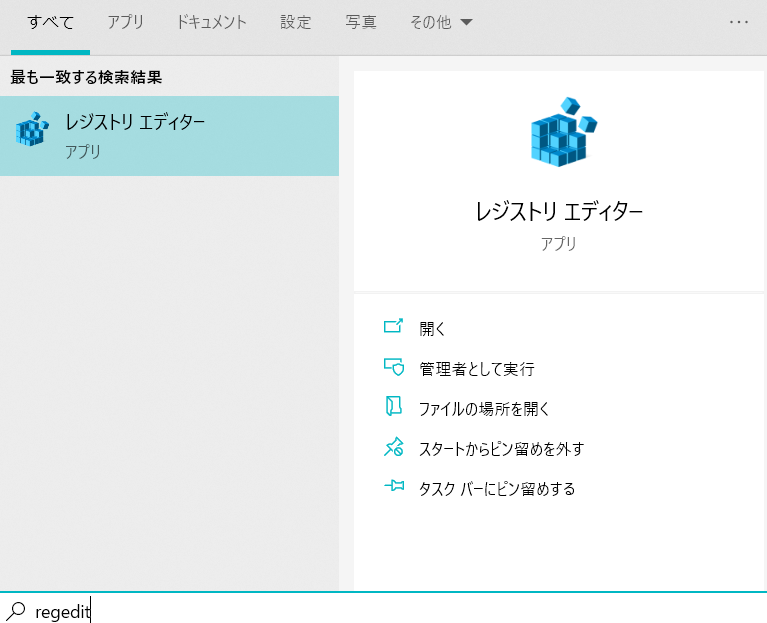The image size is (767, 623).
Task: Switch to the 写真 tab
Action: (x=361, y=22)
